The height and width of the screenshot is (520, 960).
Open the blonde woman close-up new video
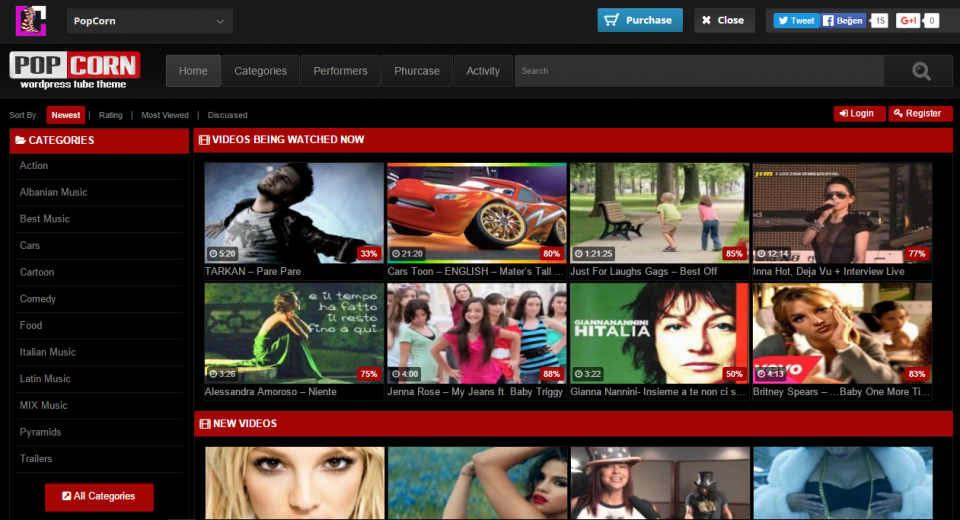pyautogui.click(x=294, y=483)
